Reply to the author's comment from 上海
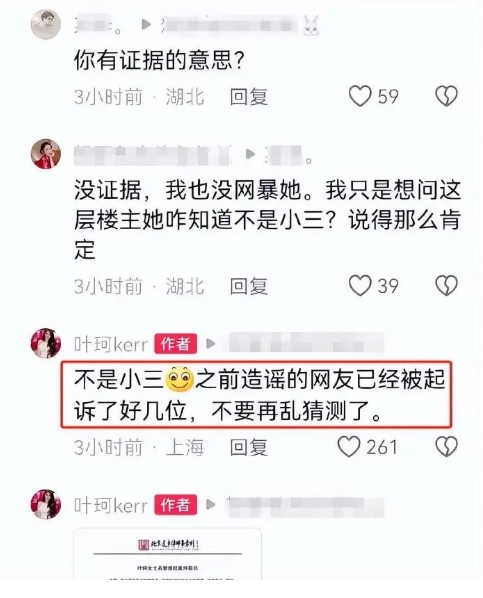Image resolution: width=483 pixels, height=598 pixels. click(248, 447)
